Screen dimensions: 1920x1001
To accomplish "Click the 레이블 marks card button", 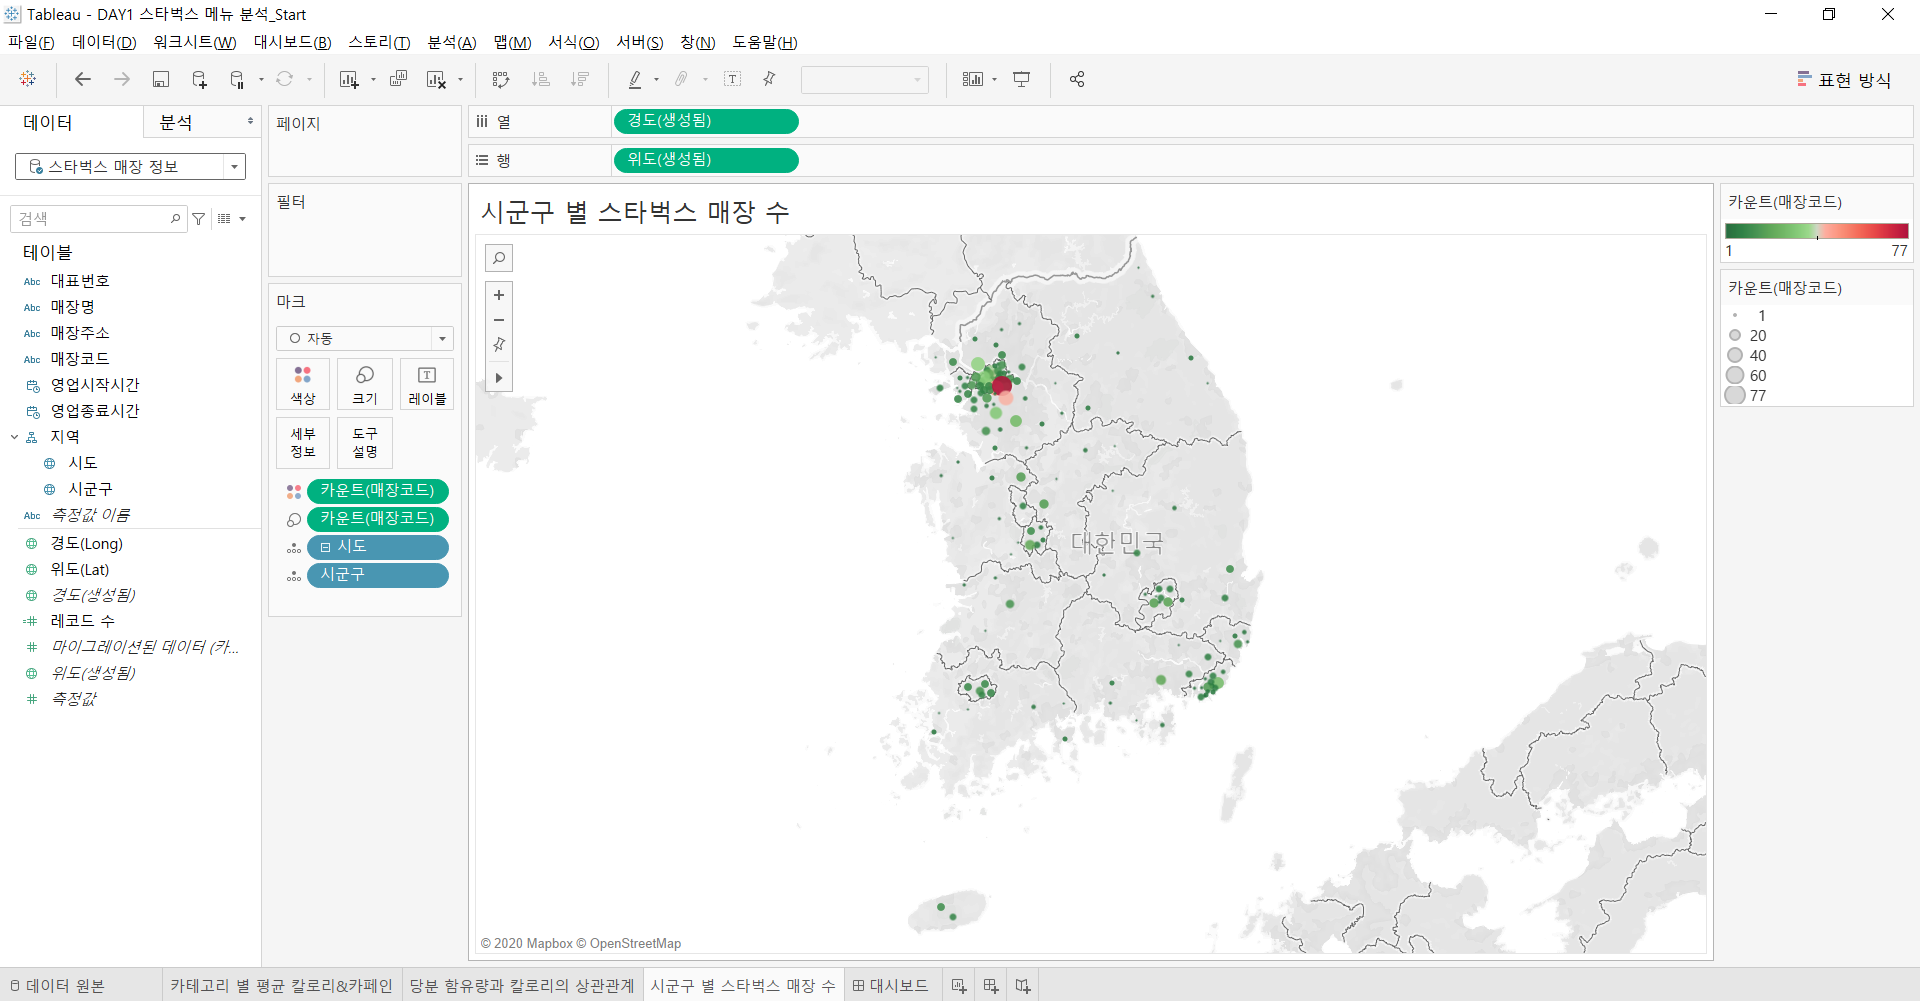I will click(427, 385).
